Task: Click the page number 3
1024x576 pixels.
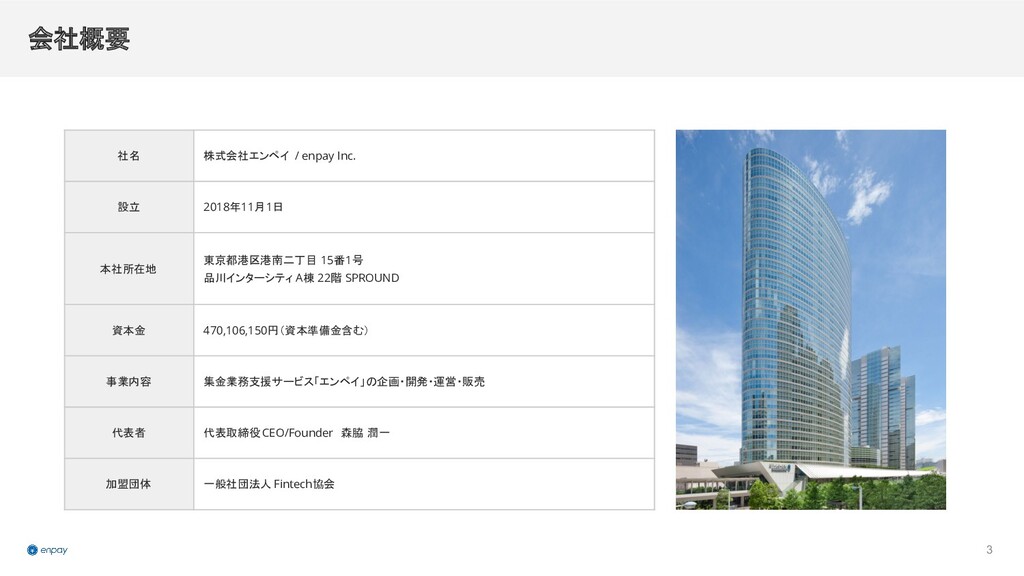Action: click(989, 550)
